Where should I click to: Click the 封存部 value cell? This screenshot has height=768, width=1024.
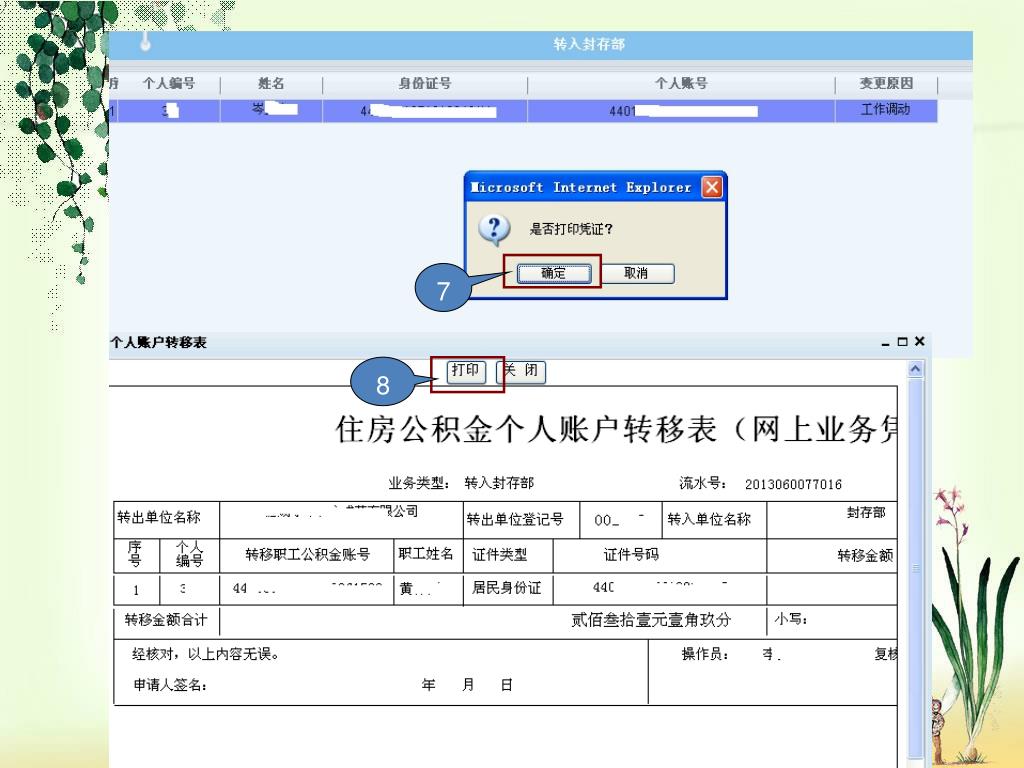(x=832, y=519)
